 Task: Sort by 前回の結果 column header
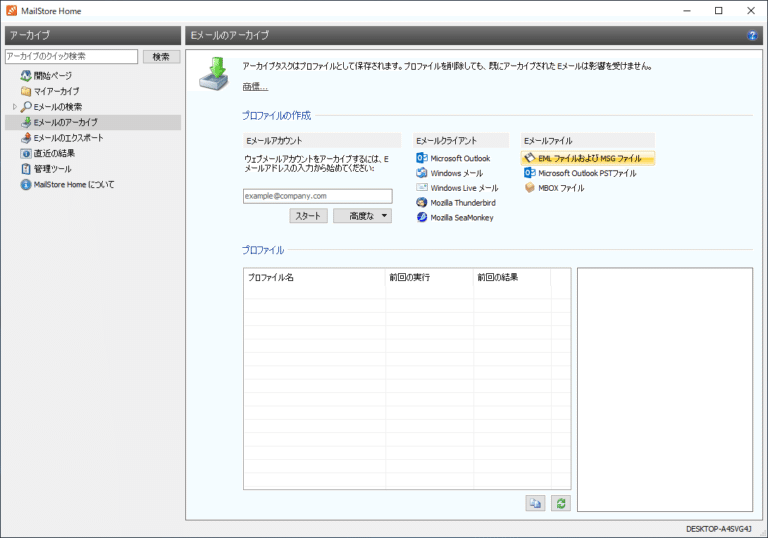pyautogui.click(x=512, y=277)
